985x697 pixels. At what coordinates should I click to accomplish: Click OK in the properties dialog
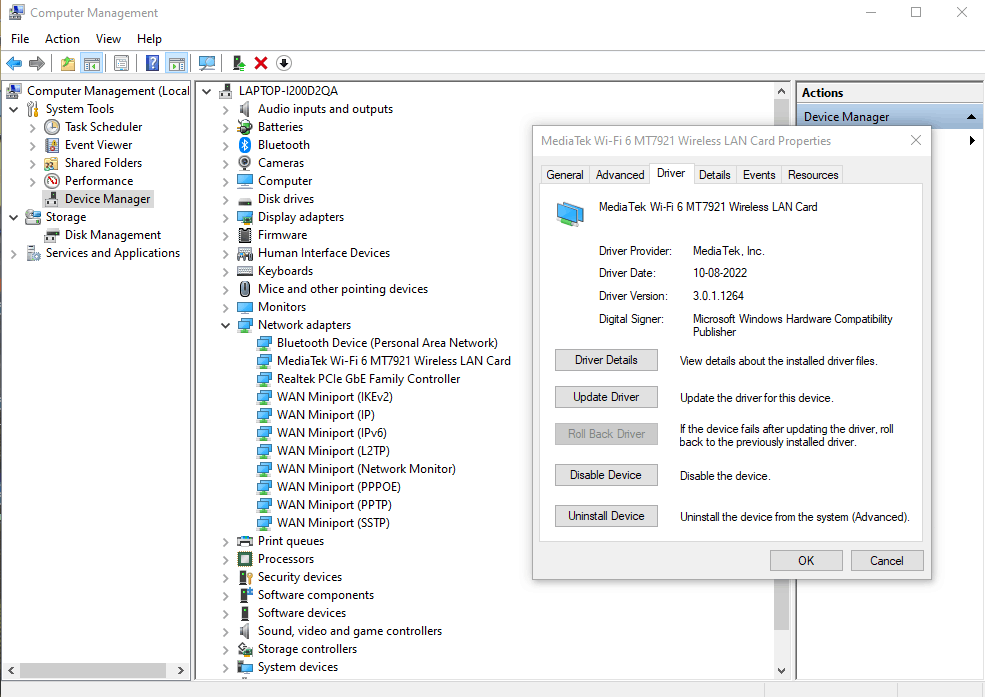pos(806,561)
